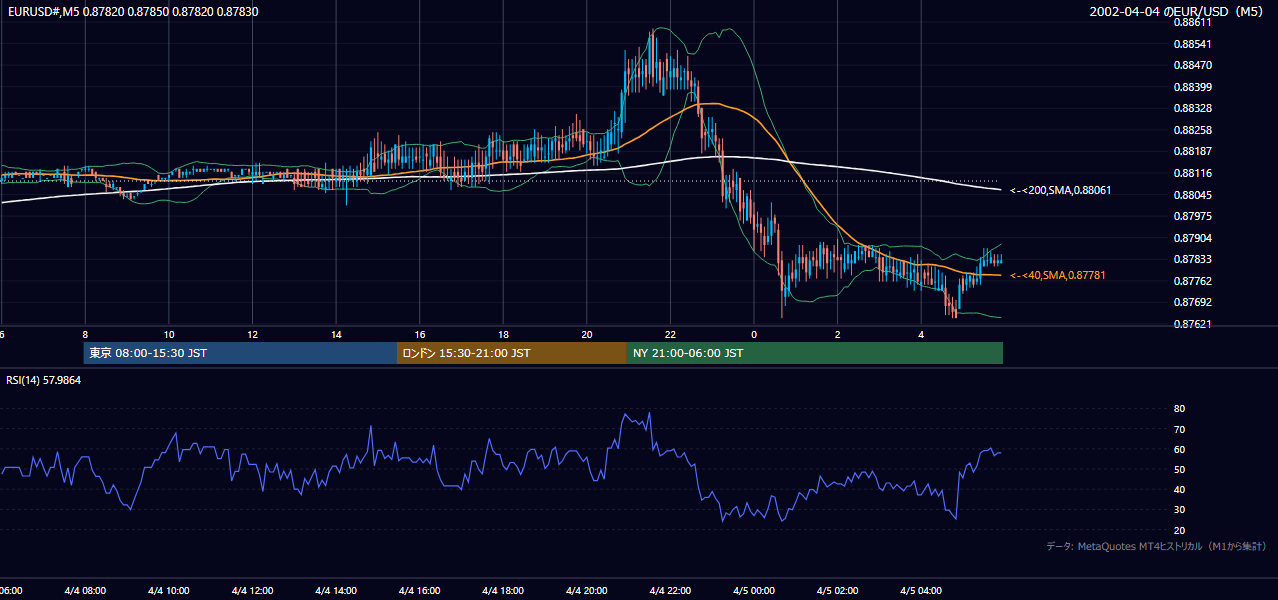Click the 4/4 20:00 bottom time label

click(x=585, y=591)
